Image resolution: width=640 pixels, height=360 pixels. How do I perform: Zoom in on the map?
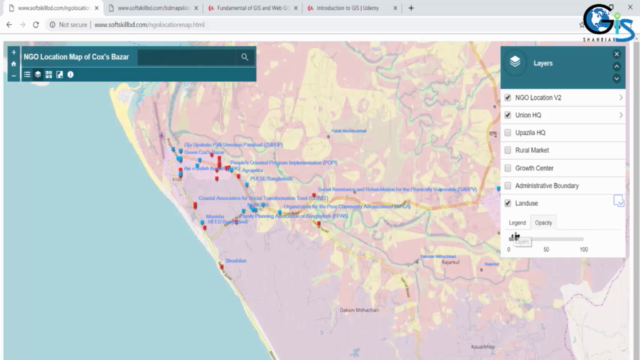(x=13, y=52)
